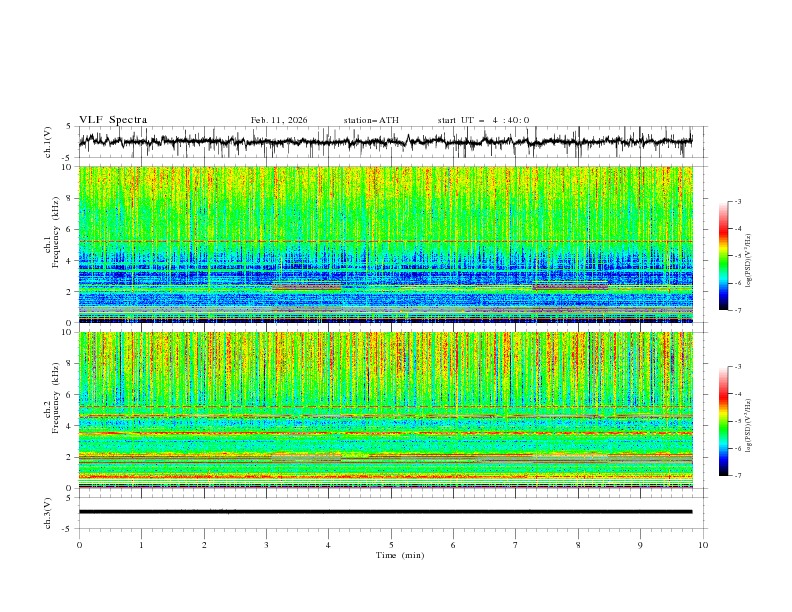Image resolution: width=792 pixels, height=612 pixels.
Task: Click the "ch.1(V)" waveform axis label
Action: (48, 142)
